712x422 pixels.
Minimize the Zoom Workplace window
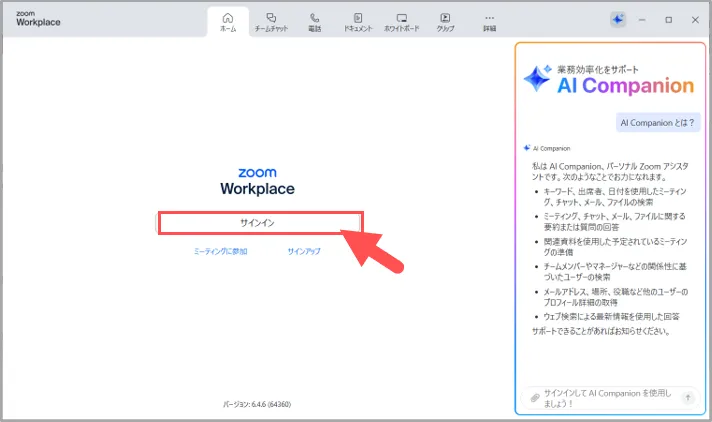(x=642, y=20)
